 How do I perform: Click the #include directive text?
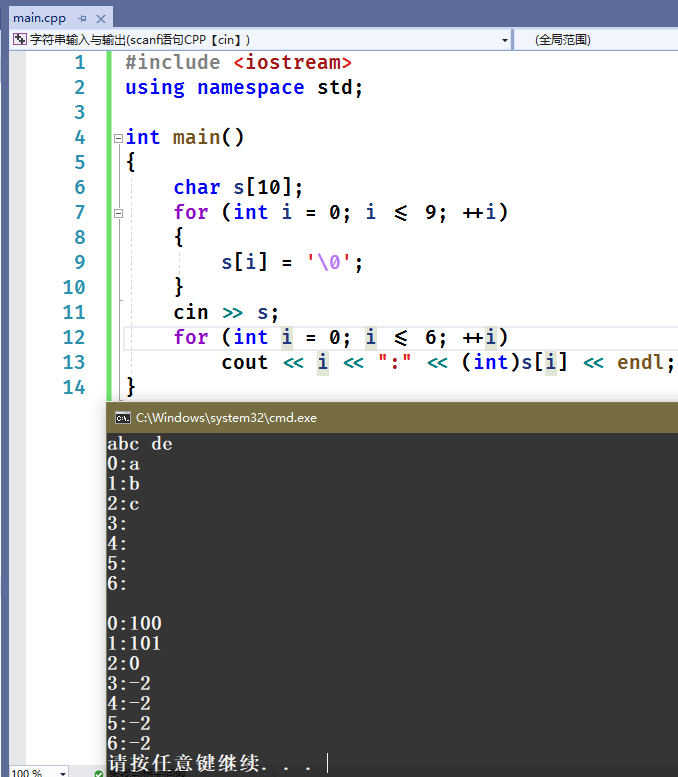pyautogui.click(x=172, y=62)
